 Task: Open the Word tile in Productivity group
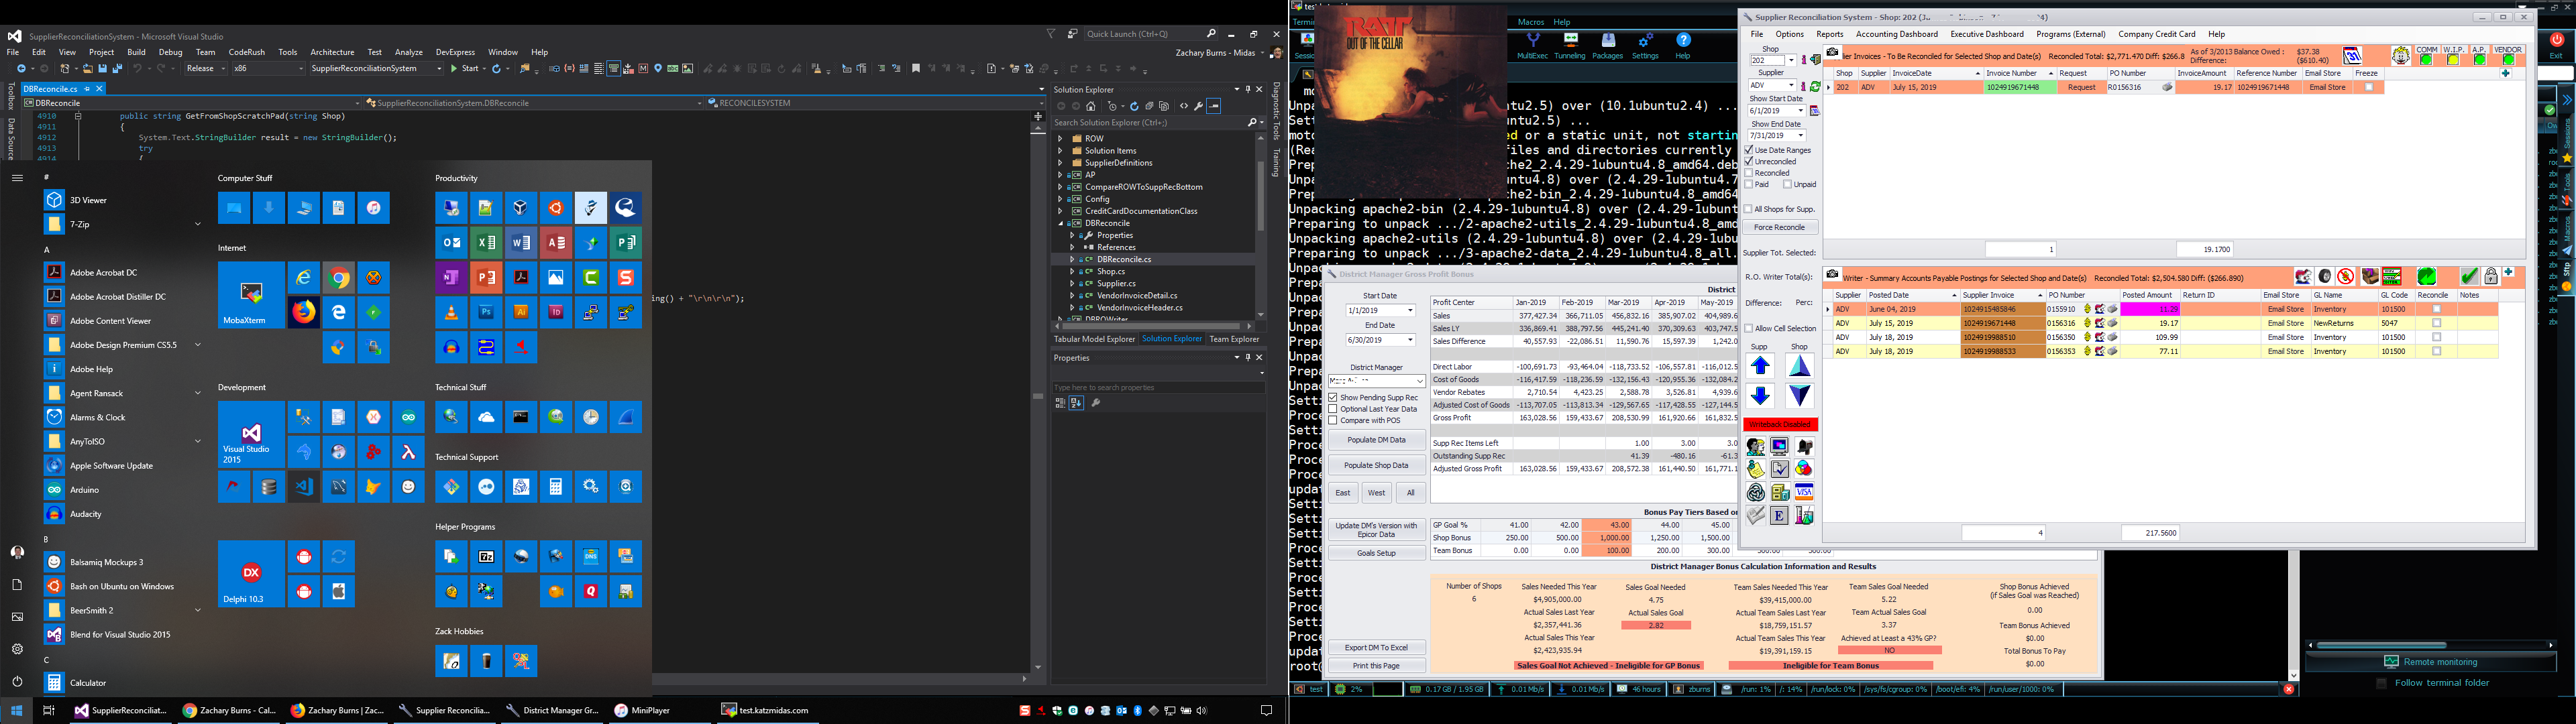pyautogui.click(x=521, y=243)
